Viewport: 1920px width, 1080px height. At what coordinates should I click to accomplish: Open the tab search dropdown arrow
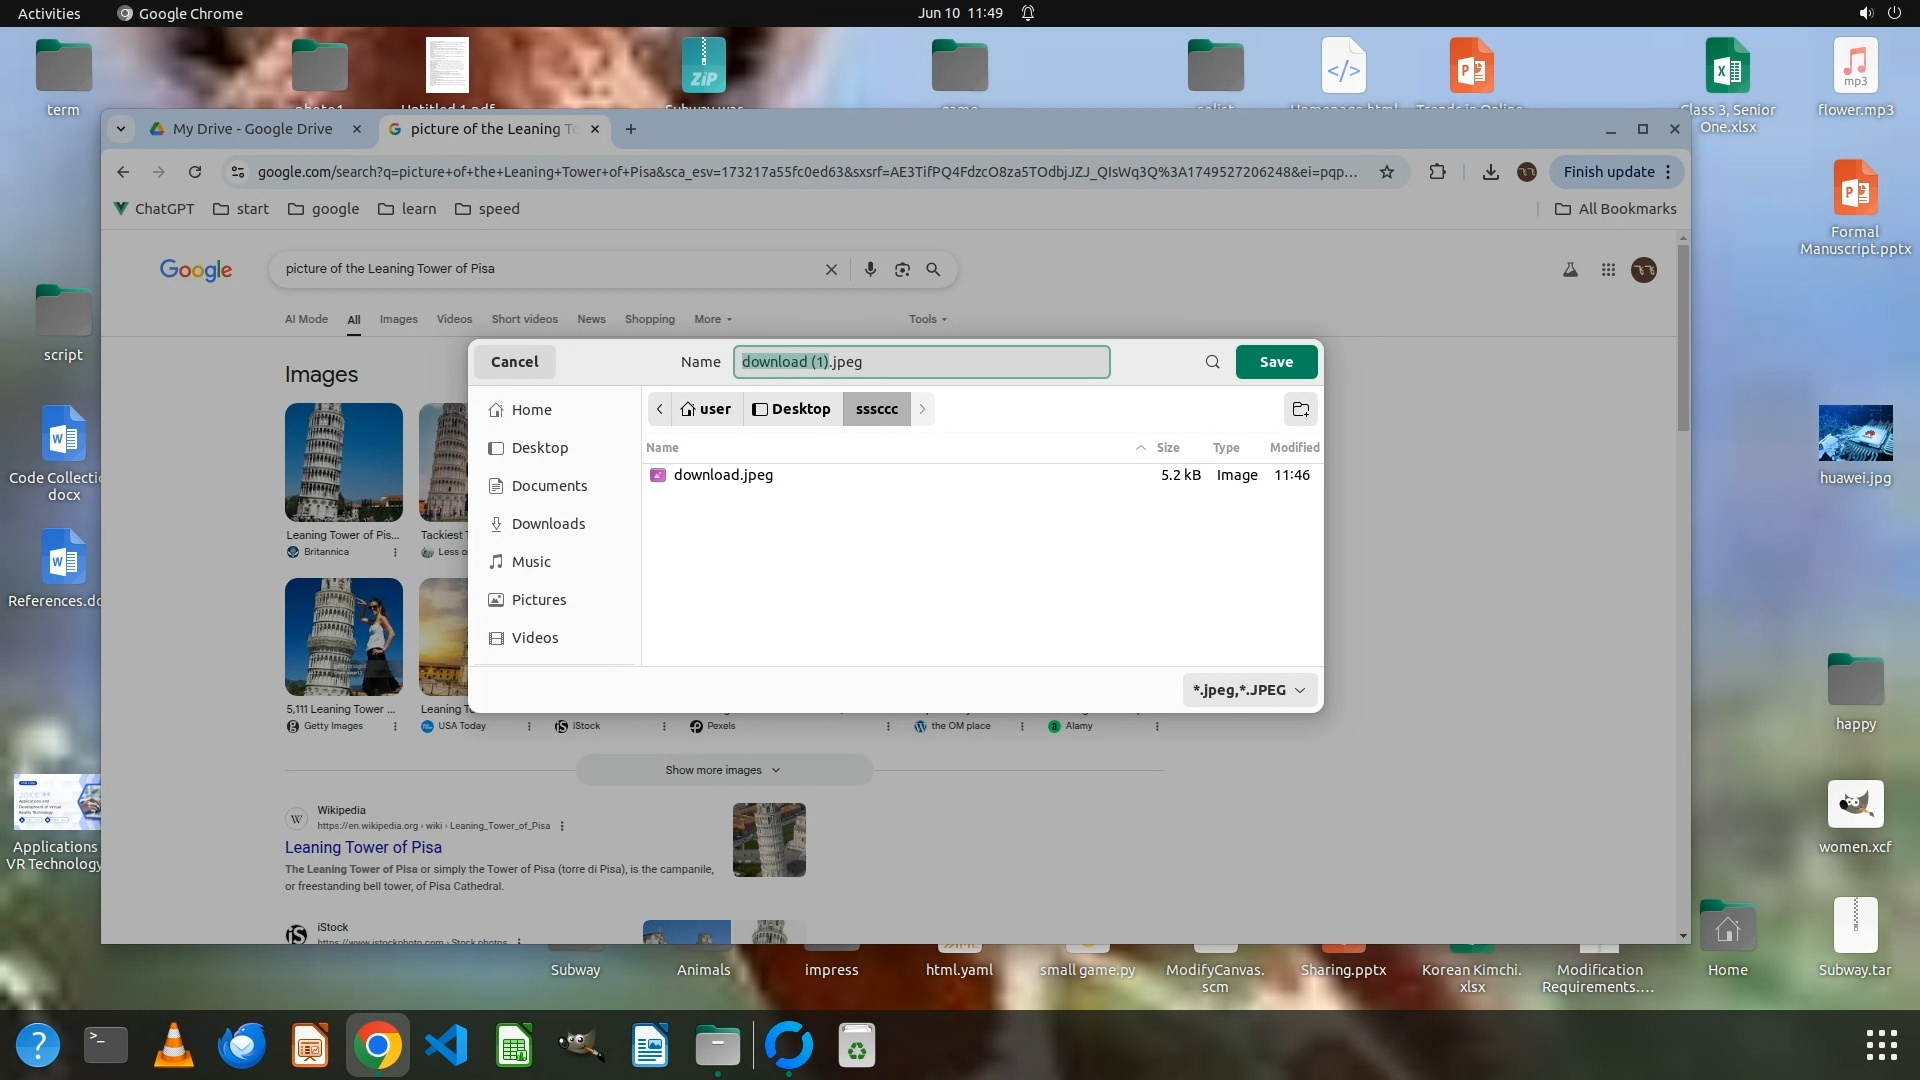coord(120,129)
